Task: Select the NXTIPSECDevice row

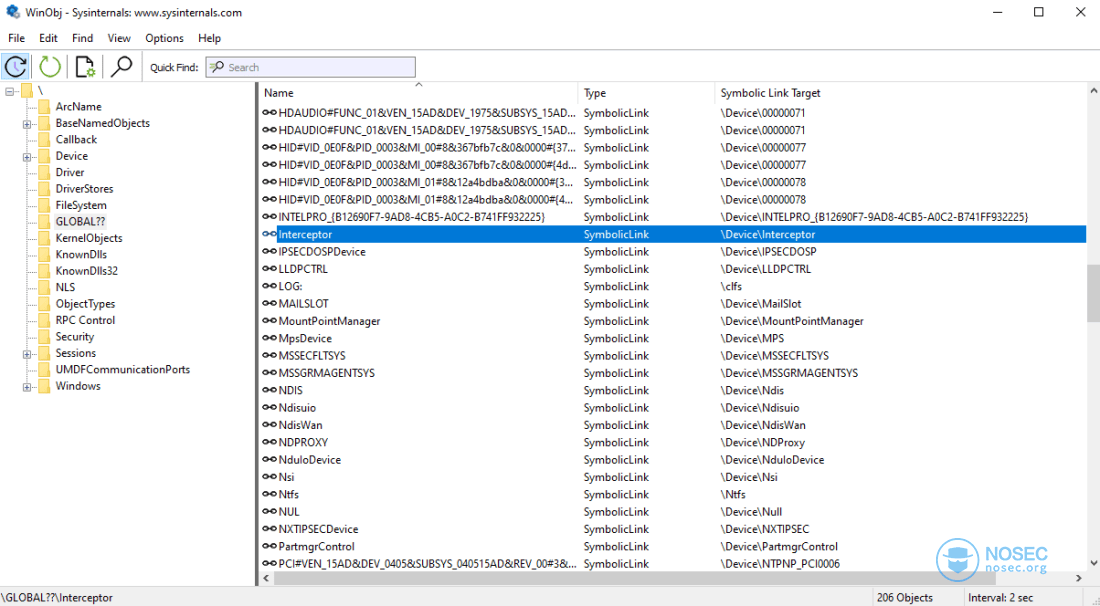Action: [x=673, y=529]
